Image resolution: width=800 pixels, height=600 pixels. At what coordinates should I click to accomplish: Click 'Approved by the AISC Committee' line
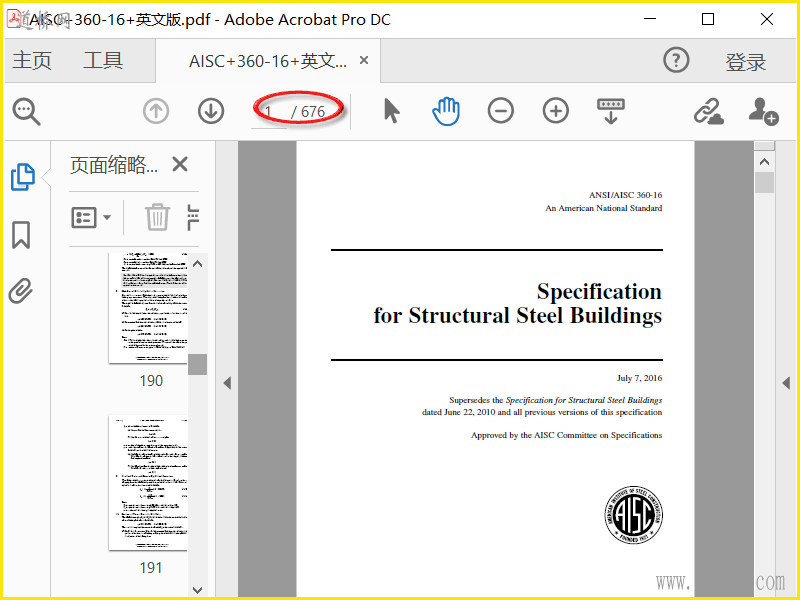tap(566, 435)
